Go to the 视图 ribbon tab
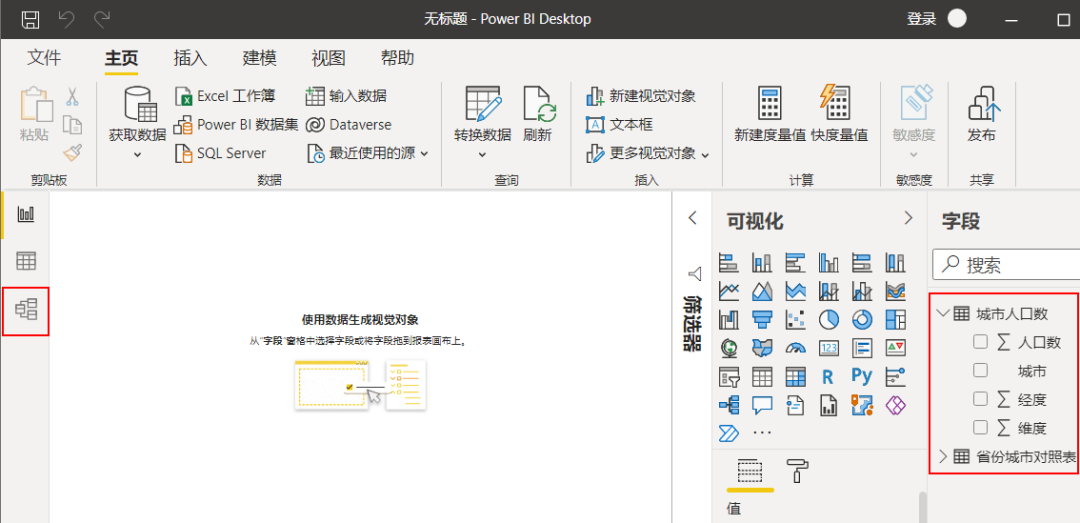Screen dimensions: 1080x523 coord(329,58)
